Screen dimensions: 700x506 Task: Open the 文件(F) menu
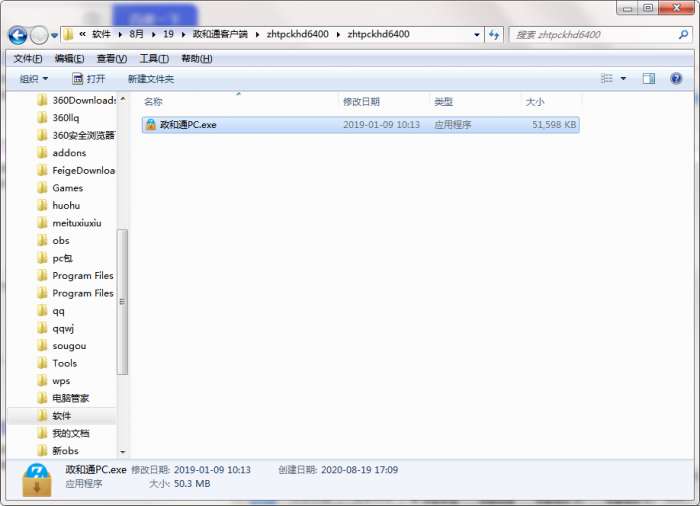(x=28, y=59)
